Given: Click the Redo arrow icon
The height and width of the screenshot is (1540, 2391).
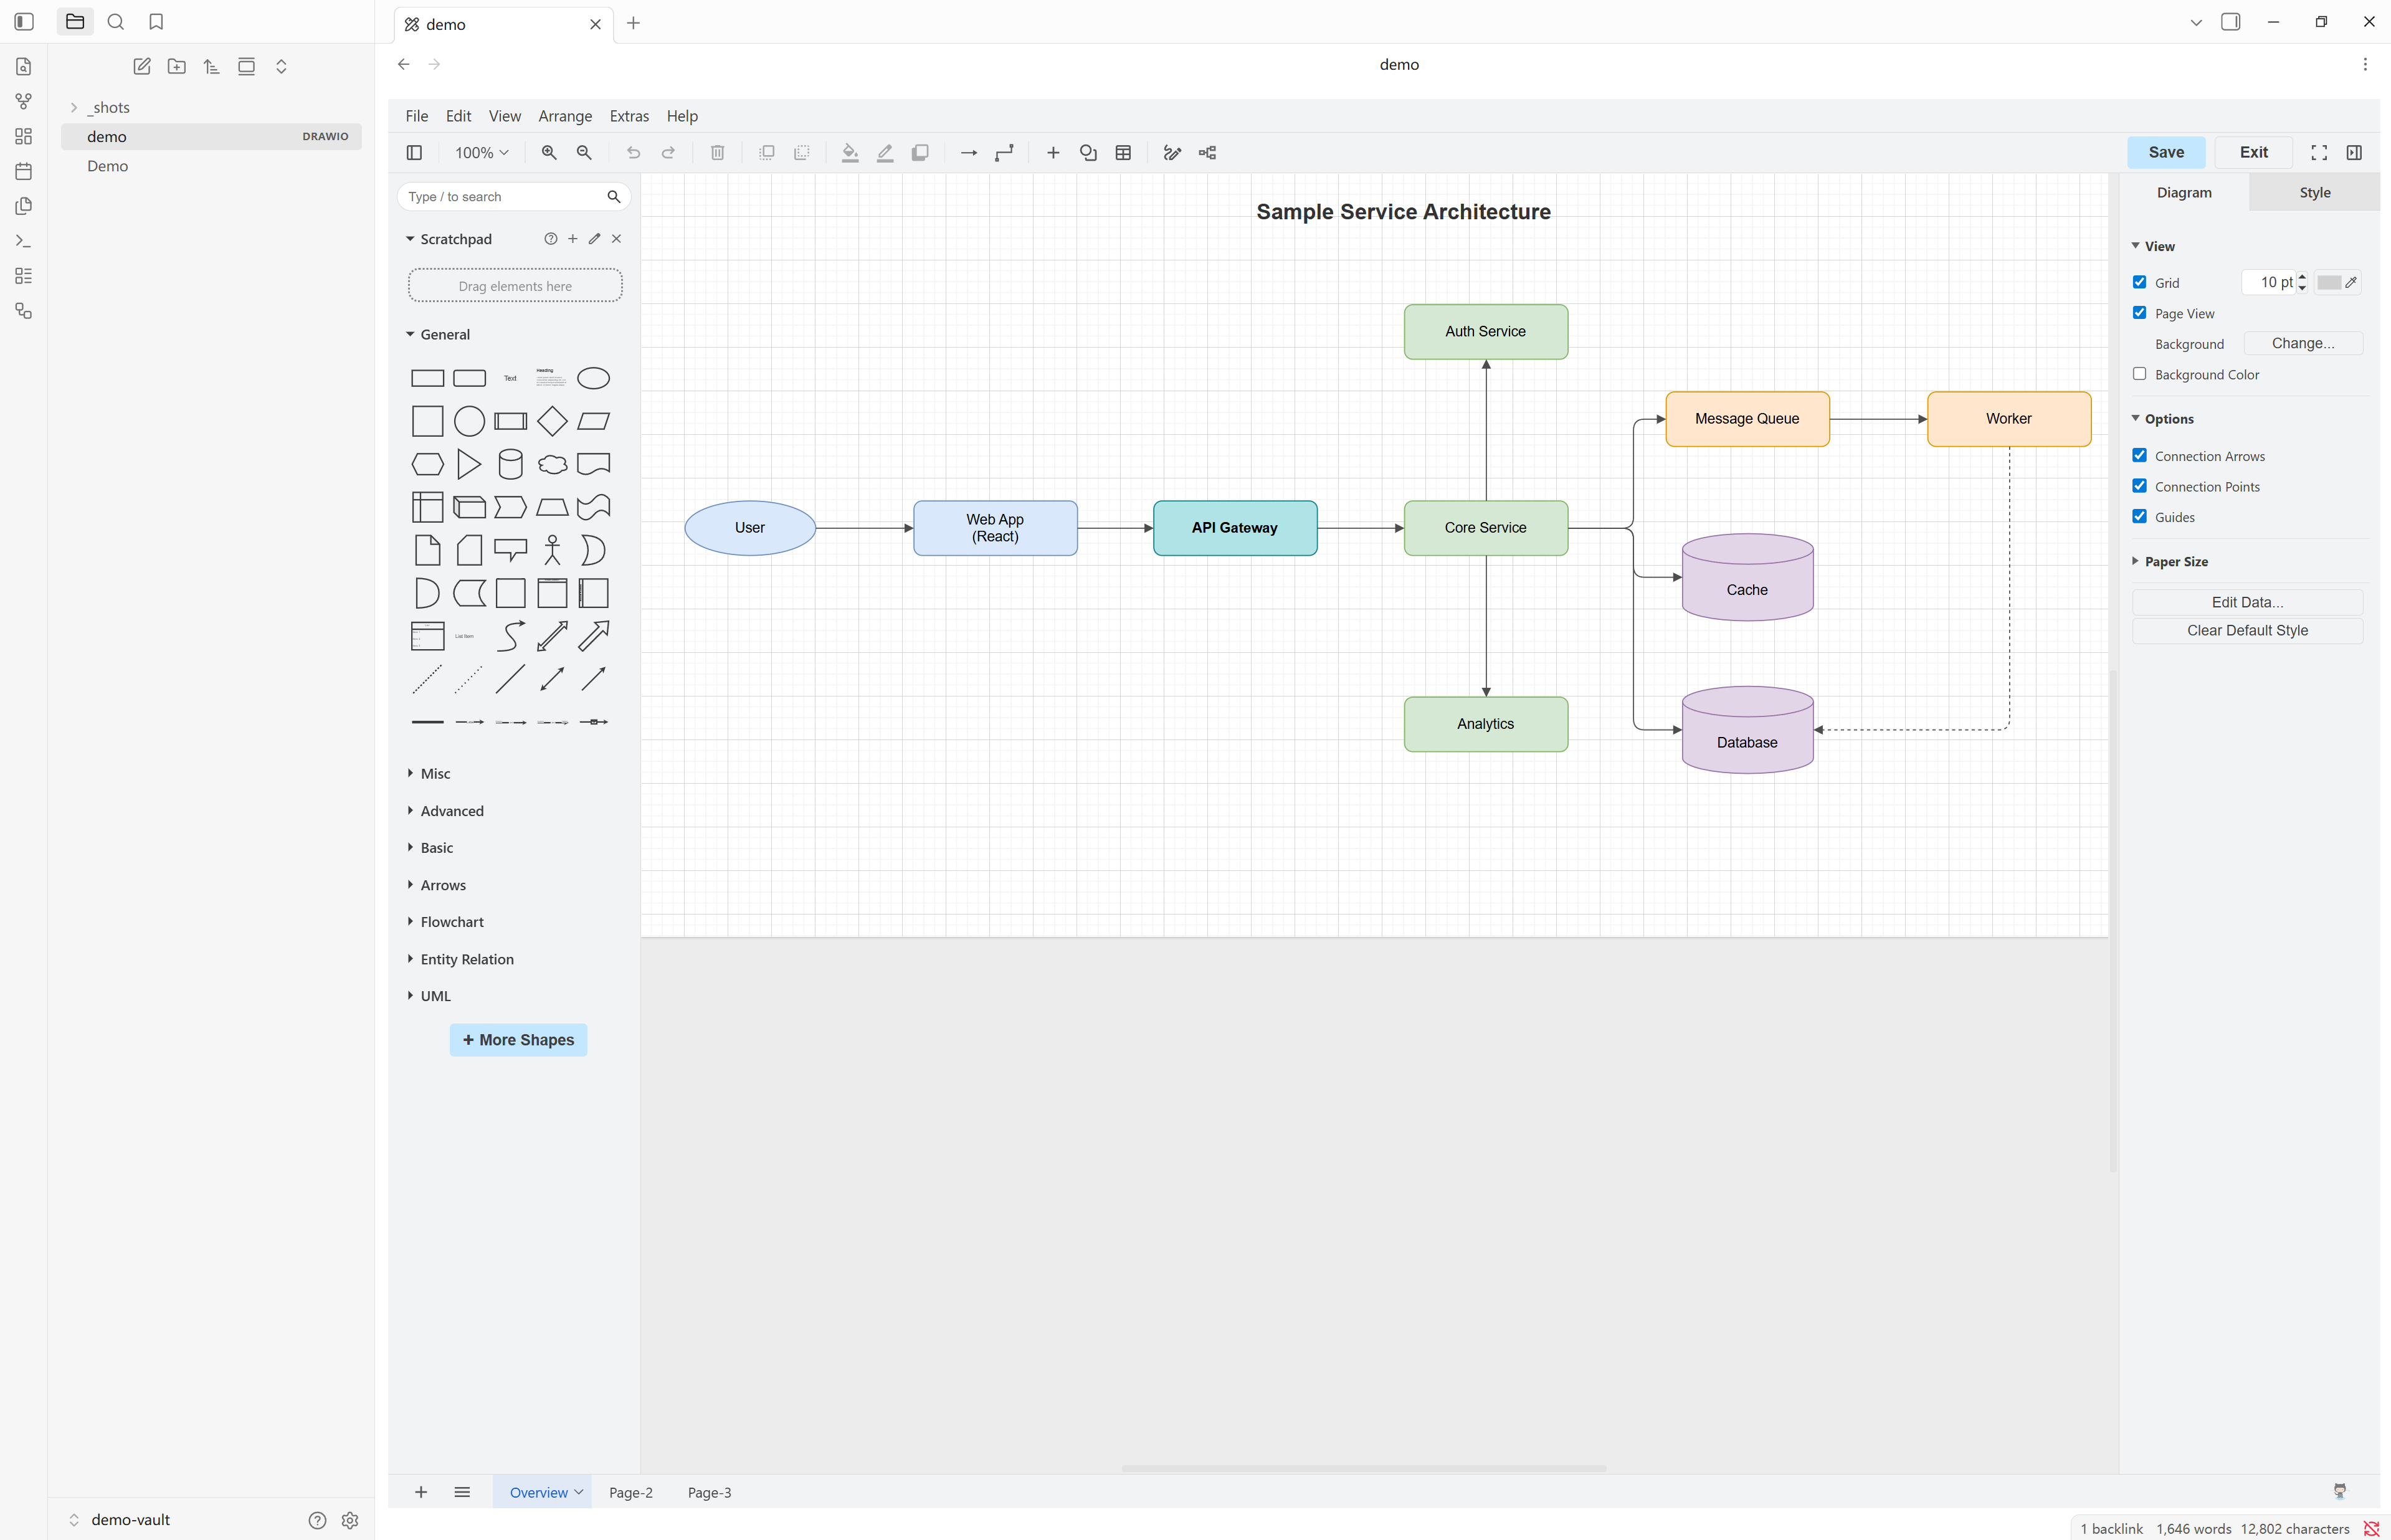Looking at the screenshot, I should [668, 153].
